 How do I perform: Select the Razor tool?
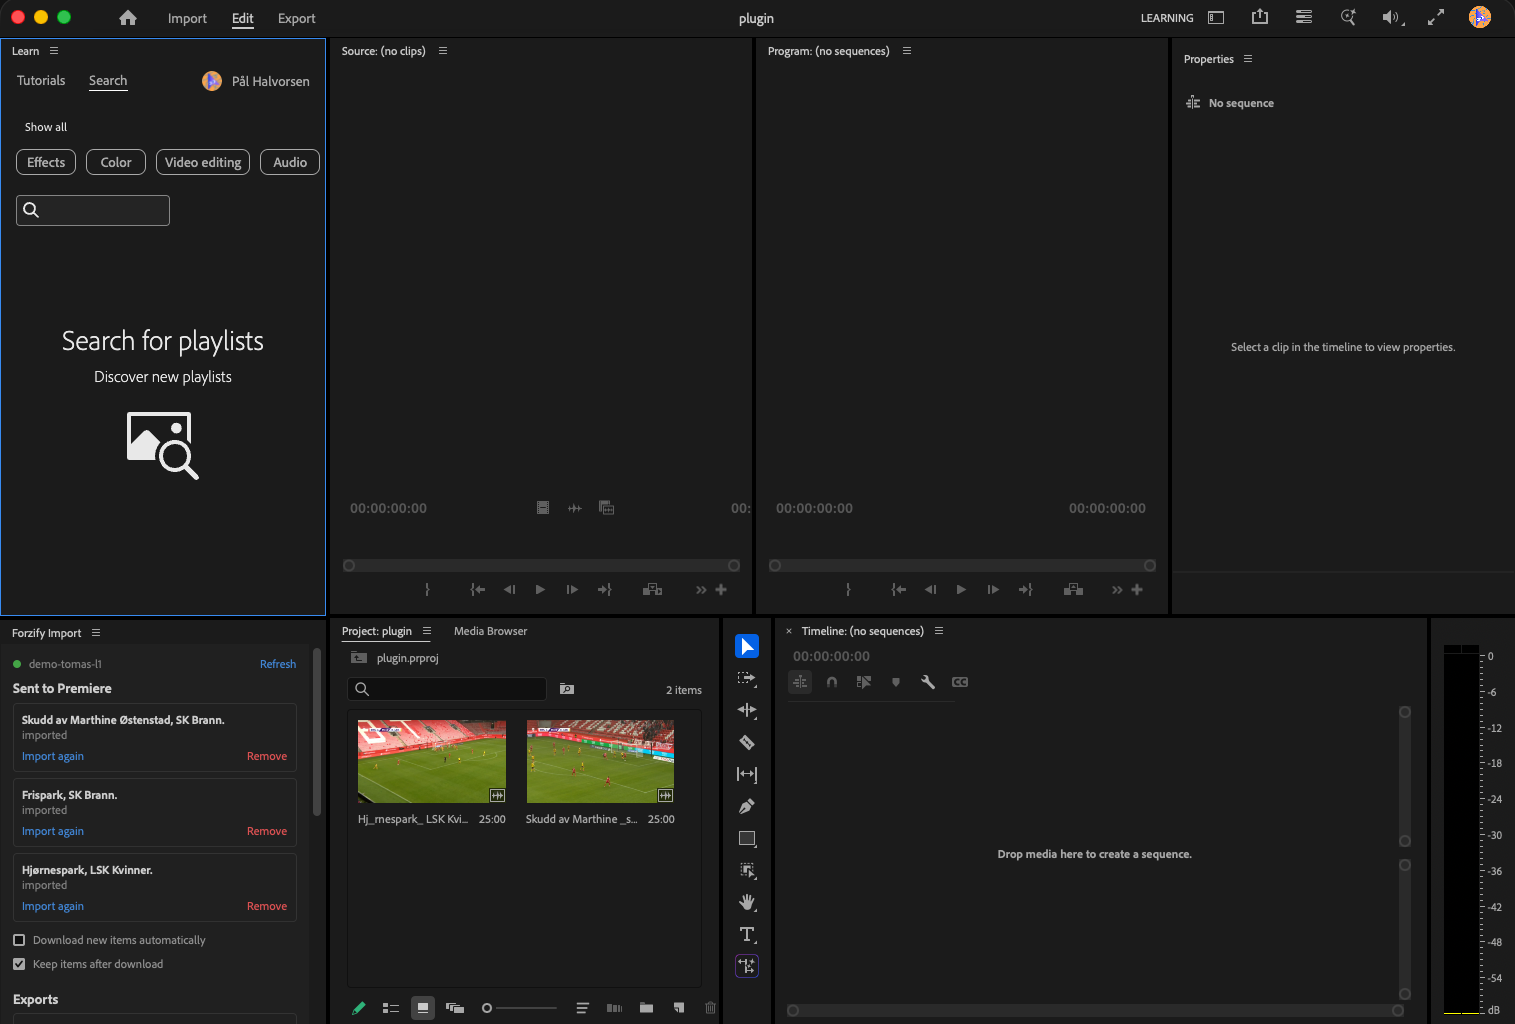pos(747,742)
